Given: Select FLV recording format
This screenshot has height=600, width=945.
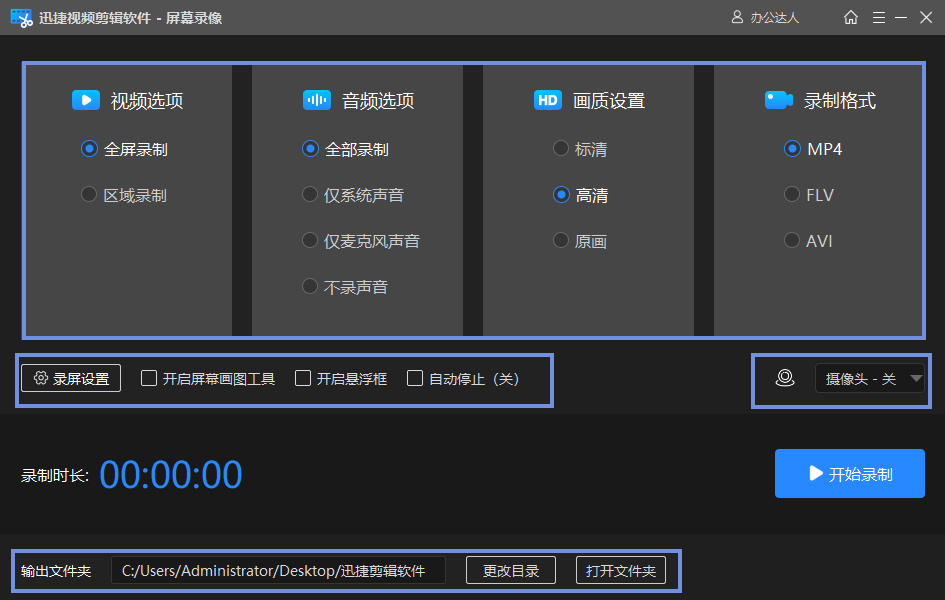Looking at the screenshot, I should (x=792, y=194).
